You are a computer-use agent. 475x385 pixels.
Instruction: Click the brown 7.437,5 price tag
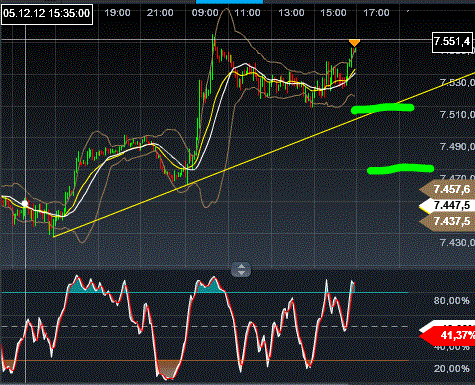447,221
